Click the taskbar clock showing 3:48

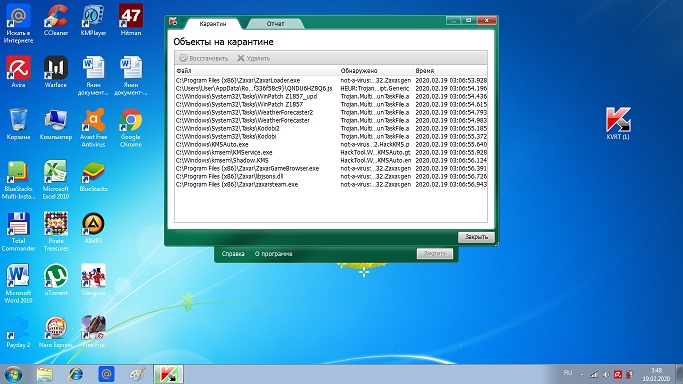point(656,374)
